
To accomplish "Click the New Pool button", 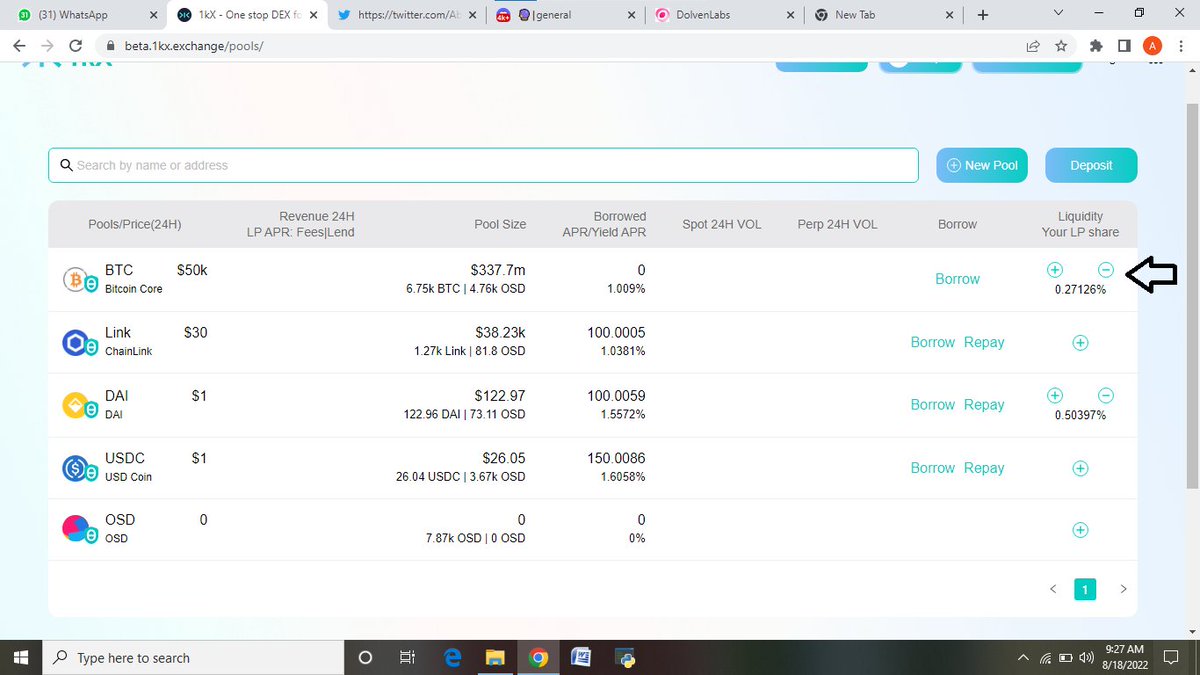I will click(982, 165).
